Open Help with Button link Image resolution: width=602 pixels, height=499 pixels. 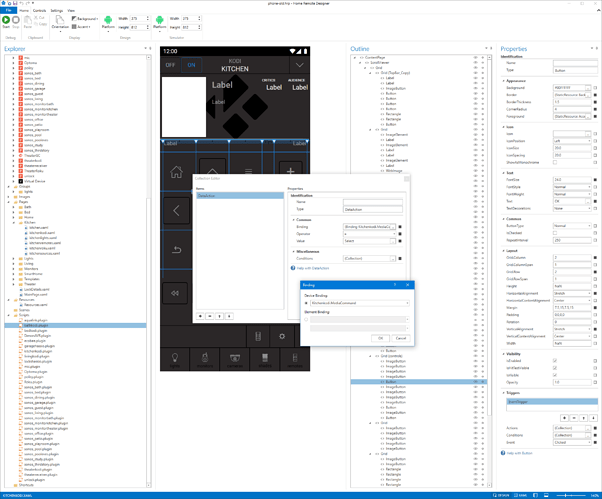point(519,453)
